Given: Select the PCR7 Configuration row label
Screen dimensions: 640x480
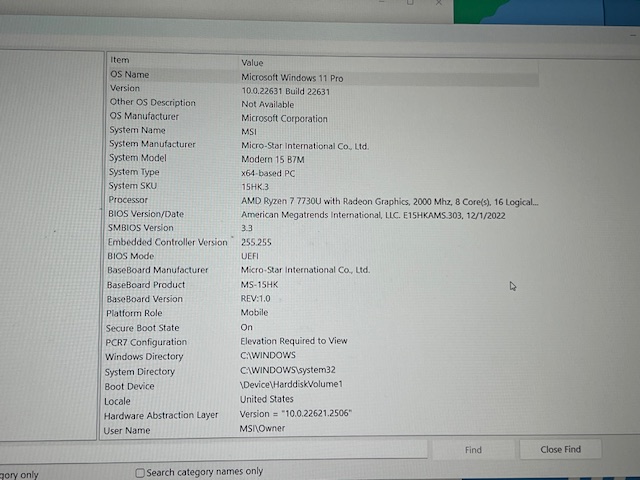Looking at the screenshot, I should coord(146,342).
